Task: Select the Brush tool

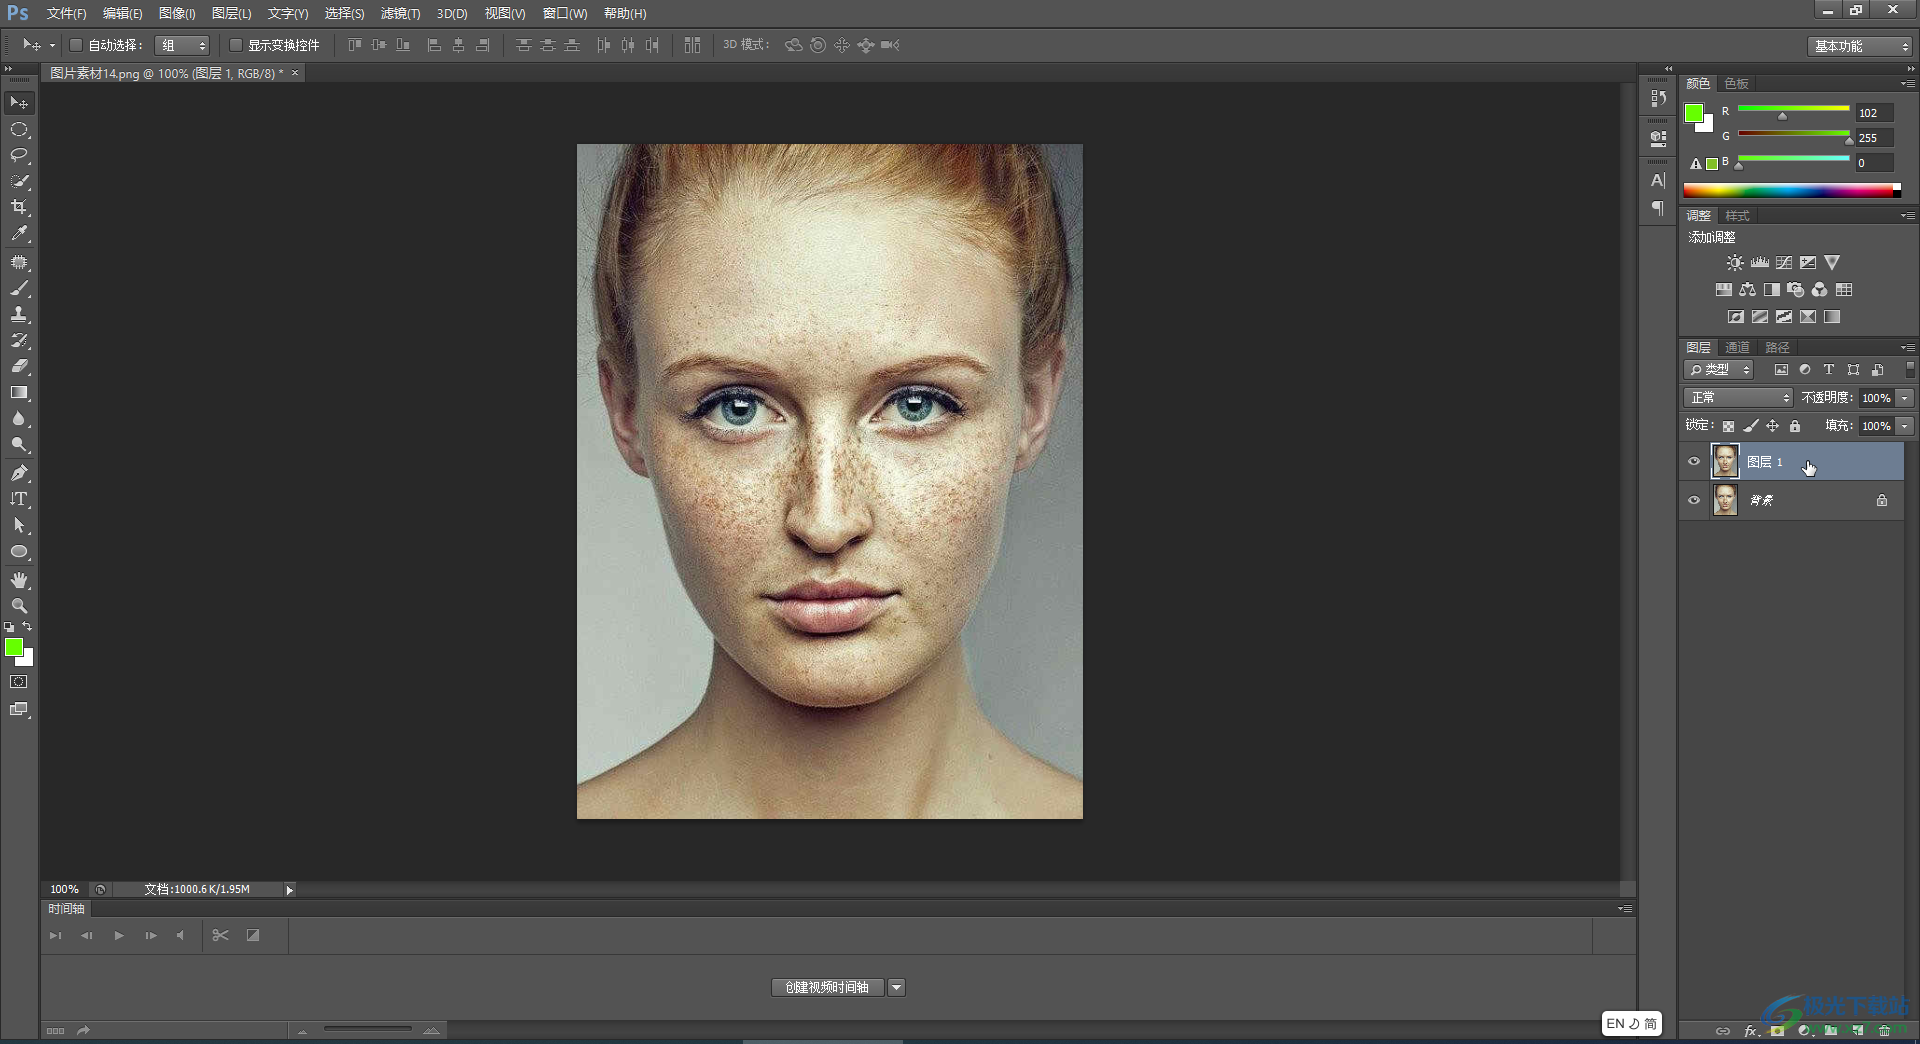Action: pyautogui.click(x=19, y=288)
